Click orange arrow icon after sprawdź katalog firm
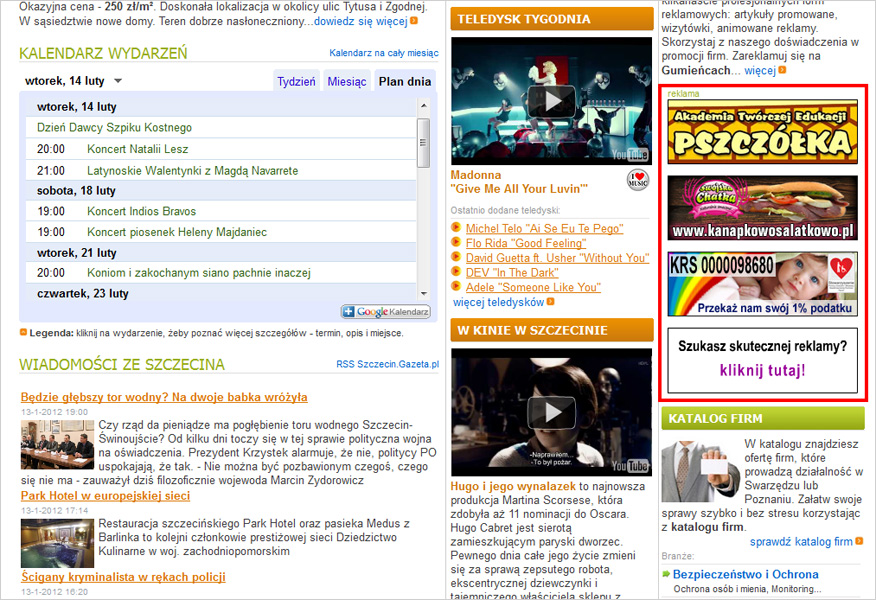876x600 pixels. click(859, 541)
